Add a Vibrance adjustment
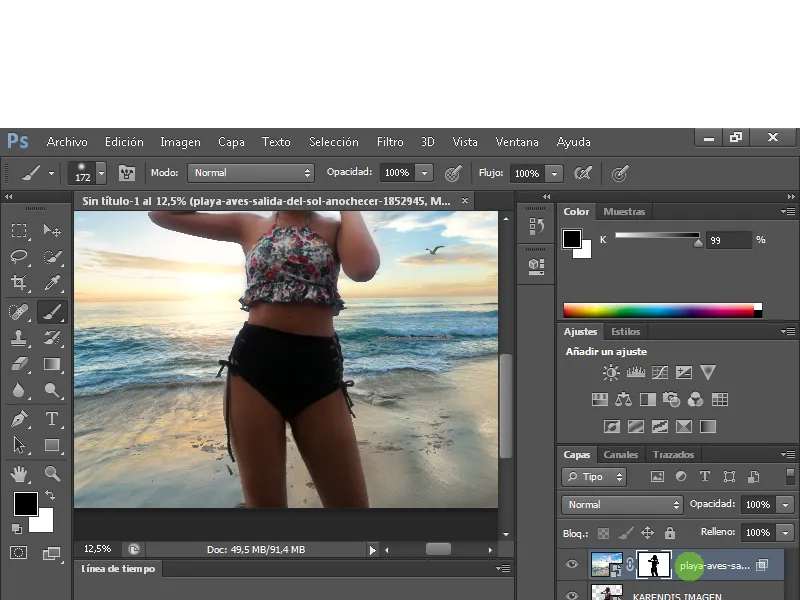The image size is (800, 600). click(x=708, y=372)
